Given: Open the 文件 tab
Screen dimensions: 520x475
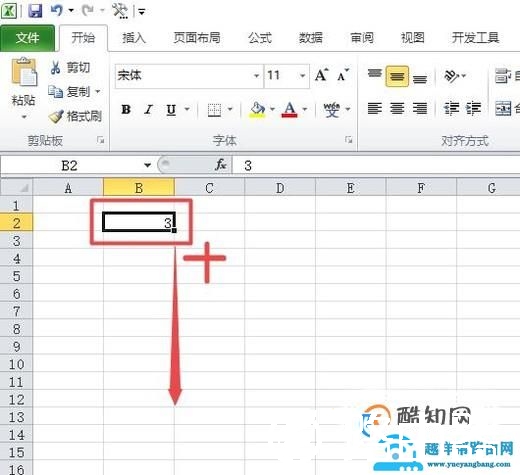Looking at the screenshot, I should pyautogui.click(x=27, y=38).
